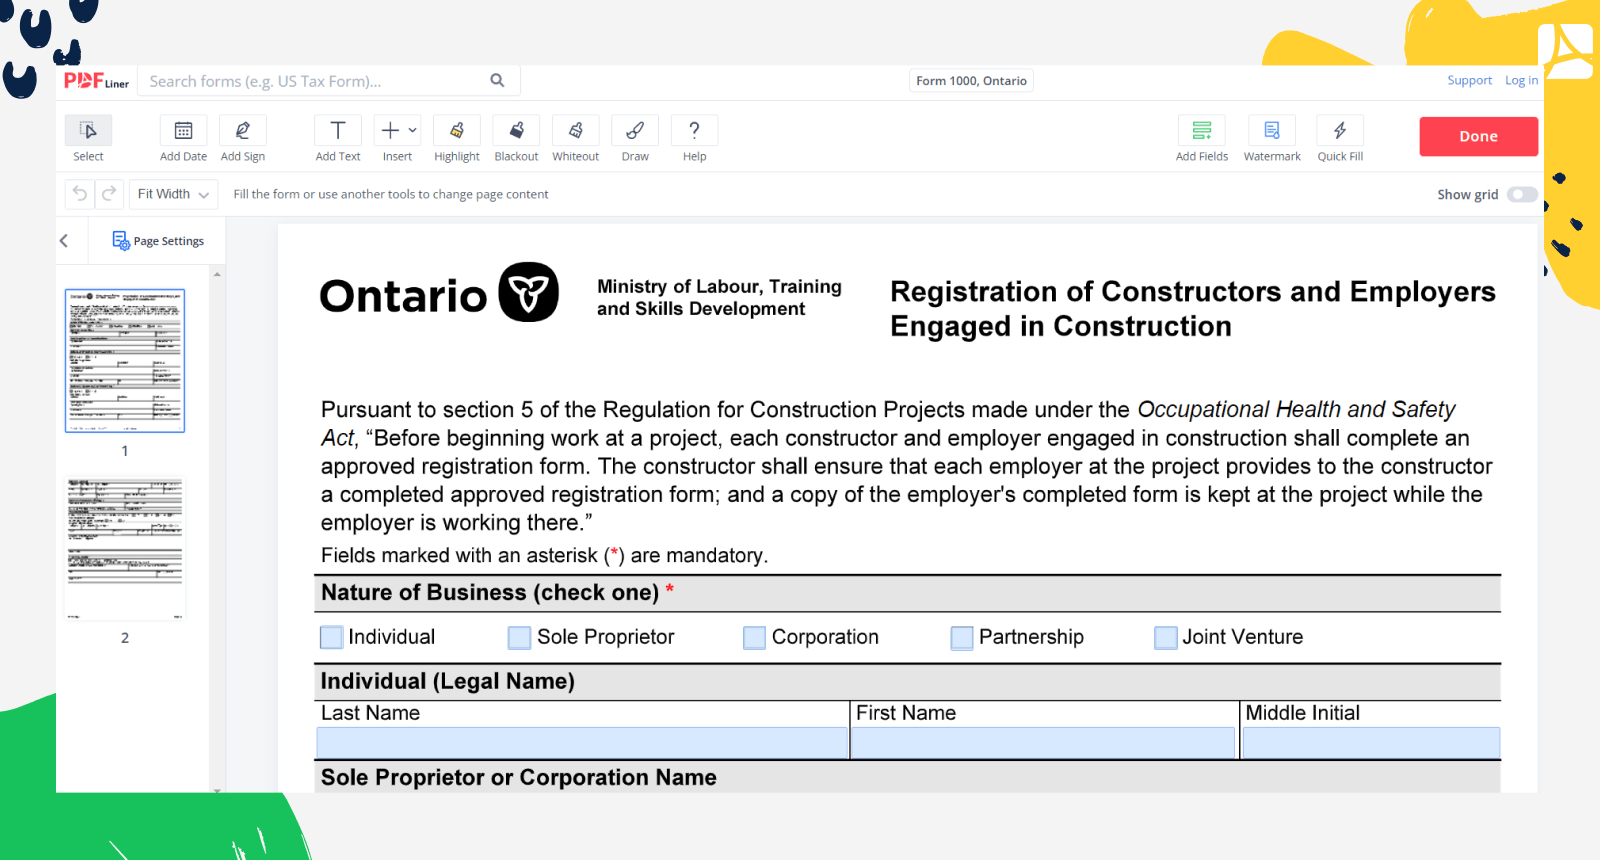
Task: Toggle the Show grid switch
Action: (1522, 194)
